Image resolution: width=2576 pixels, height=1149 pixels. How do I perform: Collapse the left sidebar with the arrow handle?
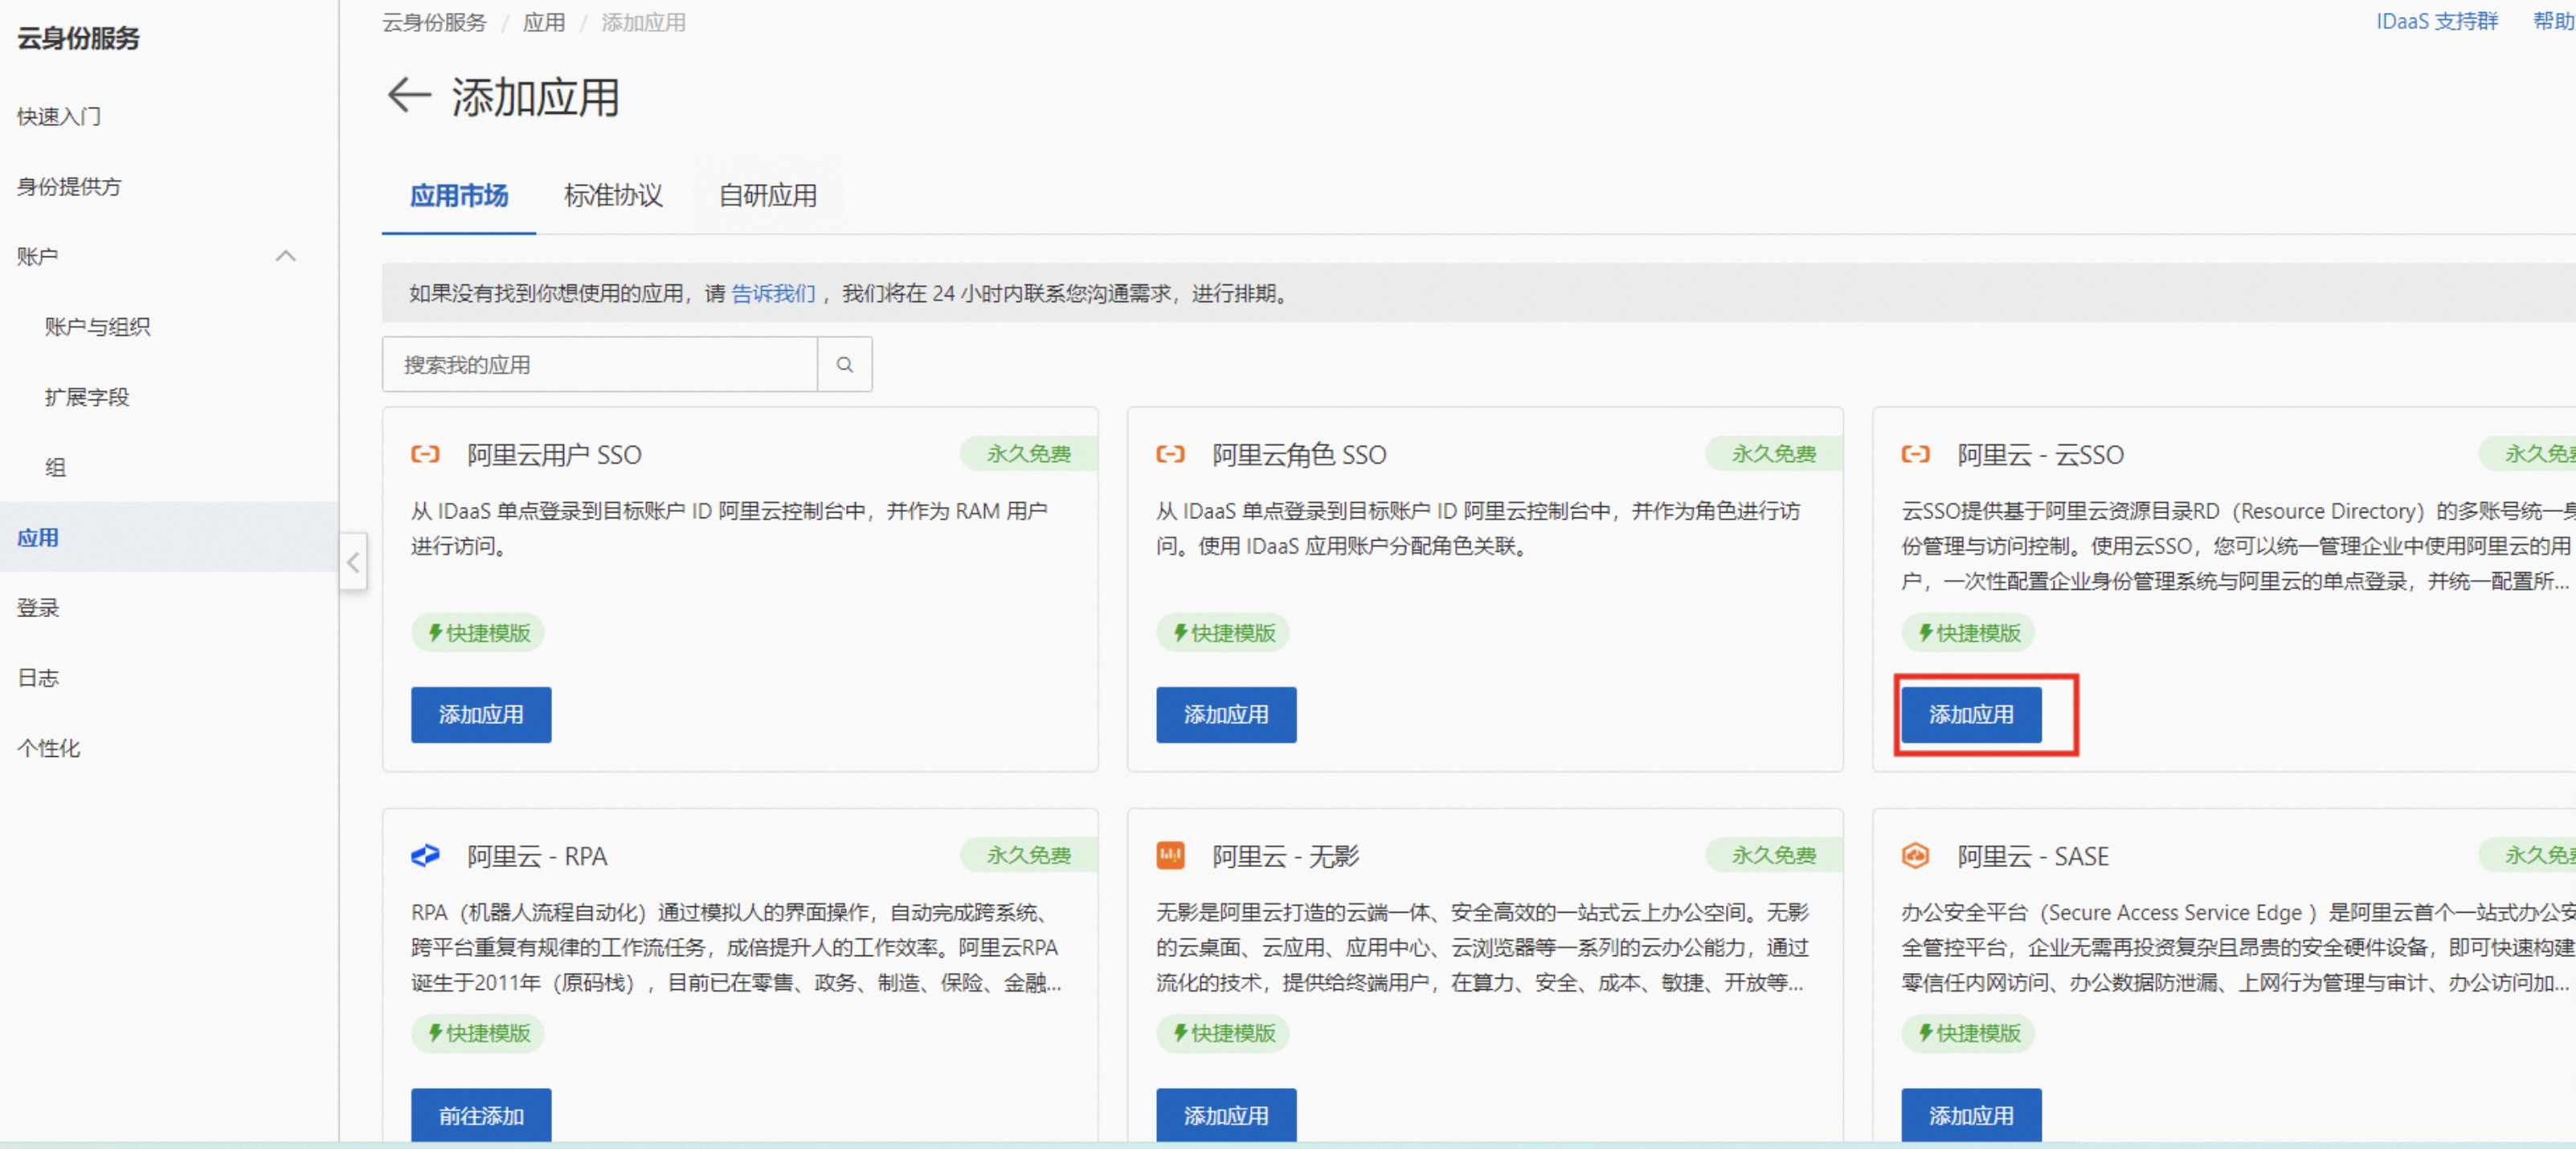[x=353, y=562]
